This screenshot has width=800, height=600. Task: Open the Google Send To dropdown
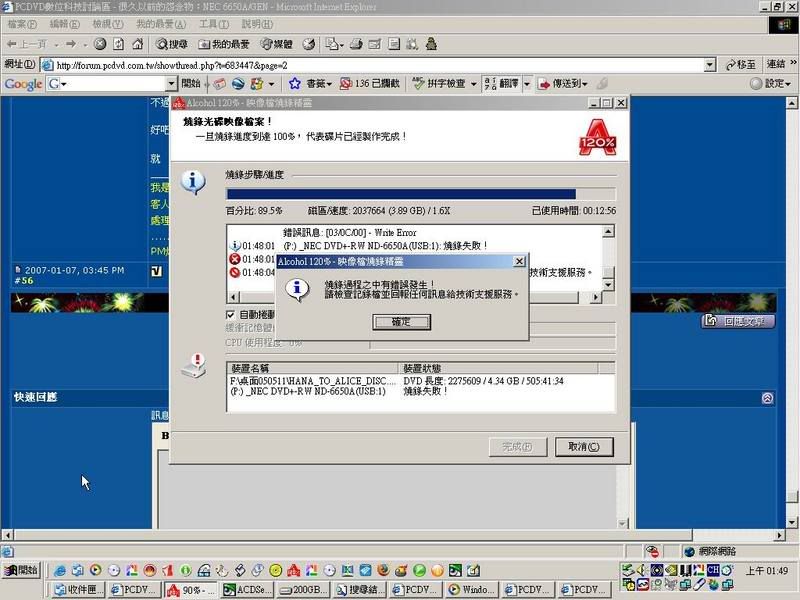(x=562, y=84)
